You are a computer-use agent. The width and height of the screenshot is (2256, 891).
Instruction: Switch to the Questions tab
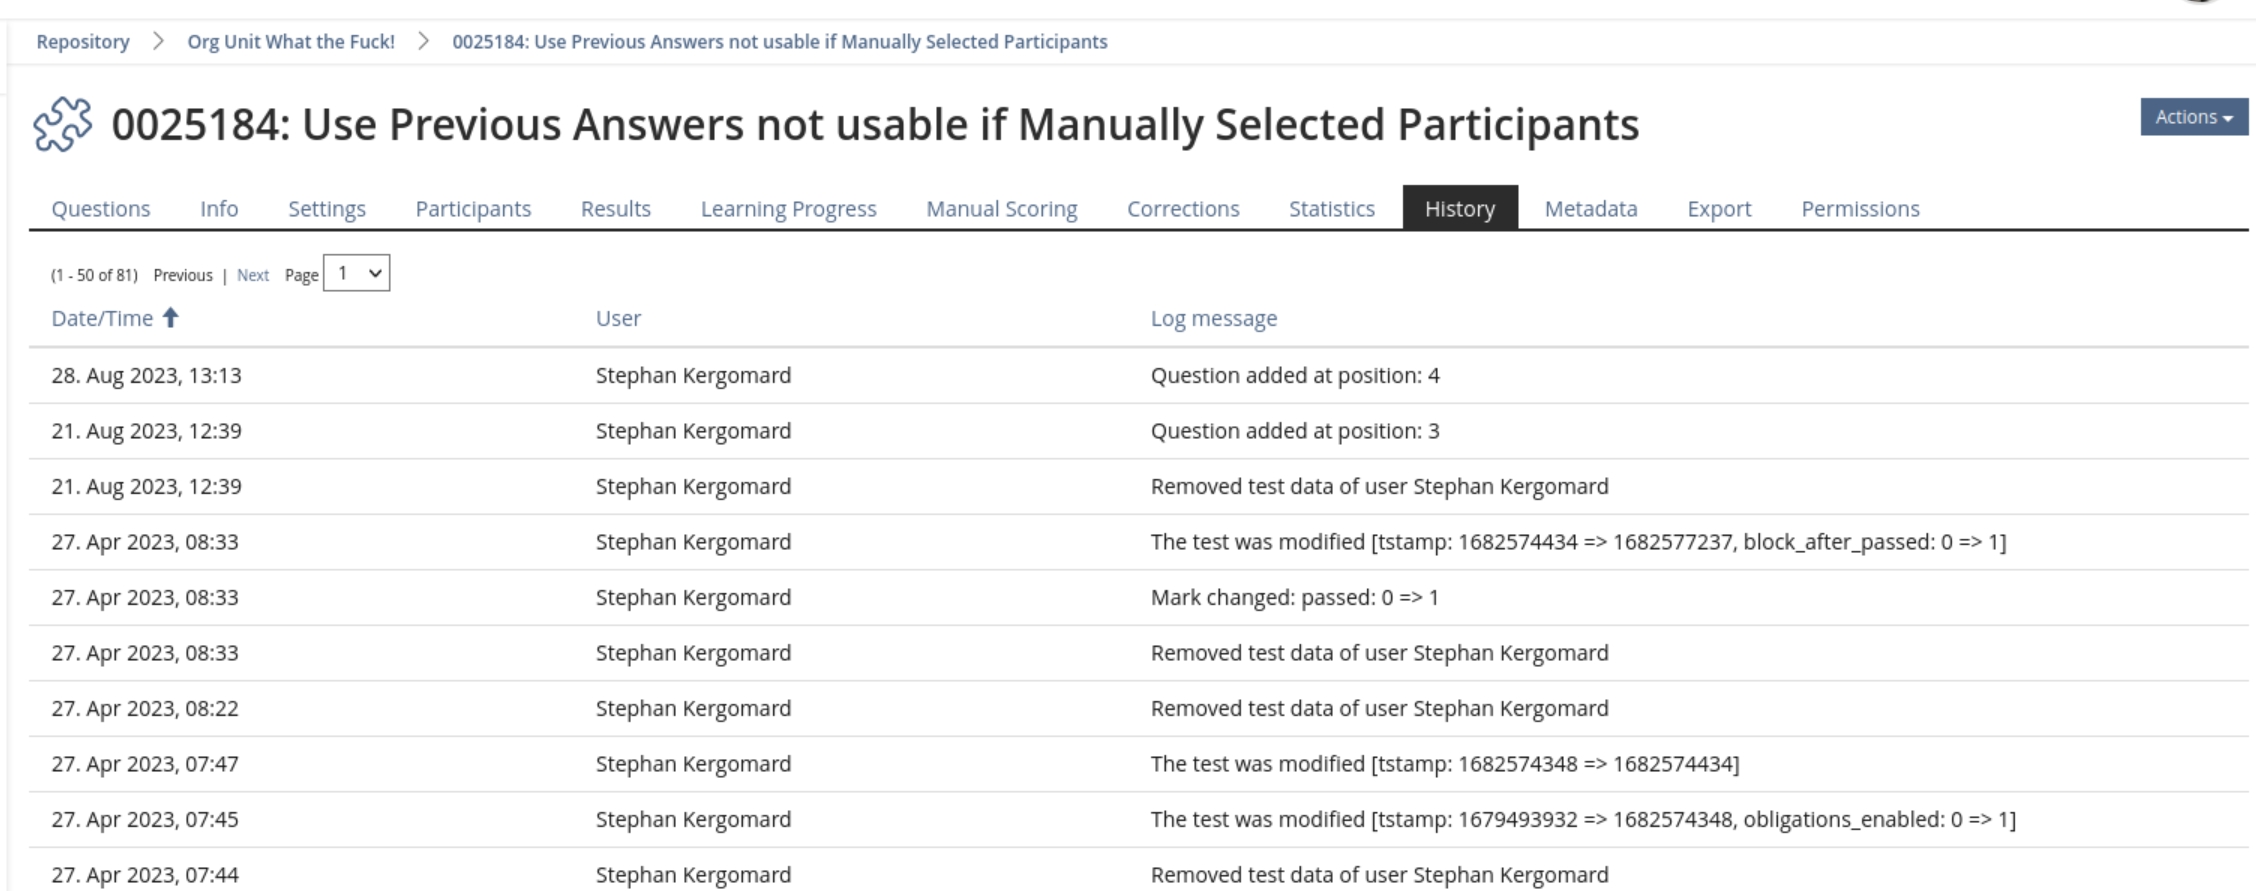click(101, 209)
